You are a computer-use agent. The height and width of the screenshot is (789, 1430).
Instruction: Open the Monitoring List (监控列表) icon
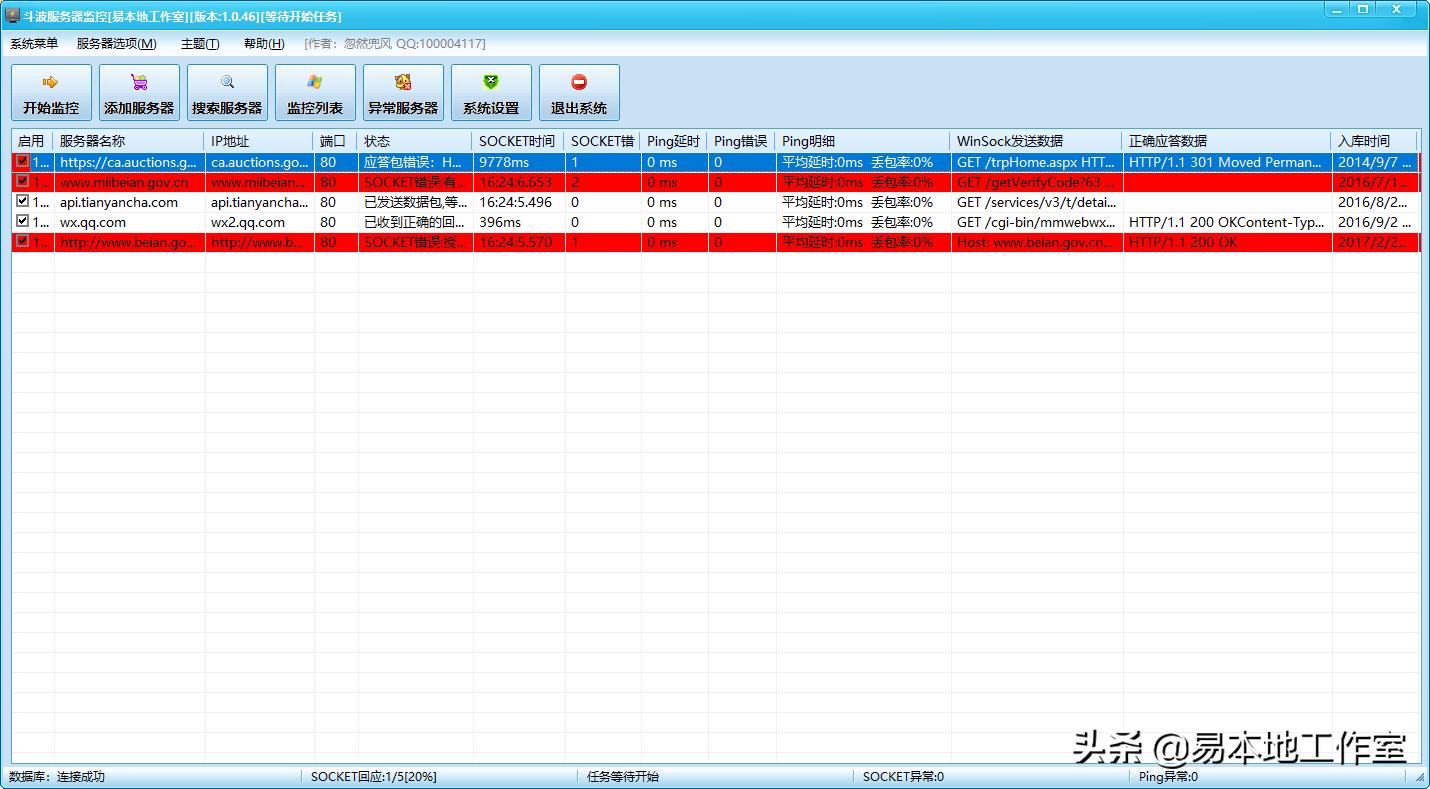(x=315, y=83)
